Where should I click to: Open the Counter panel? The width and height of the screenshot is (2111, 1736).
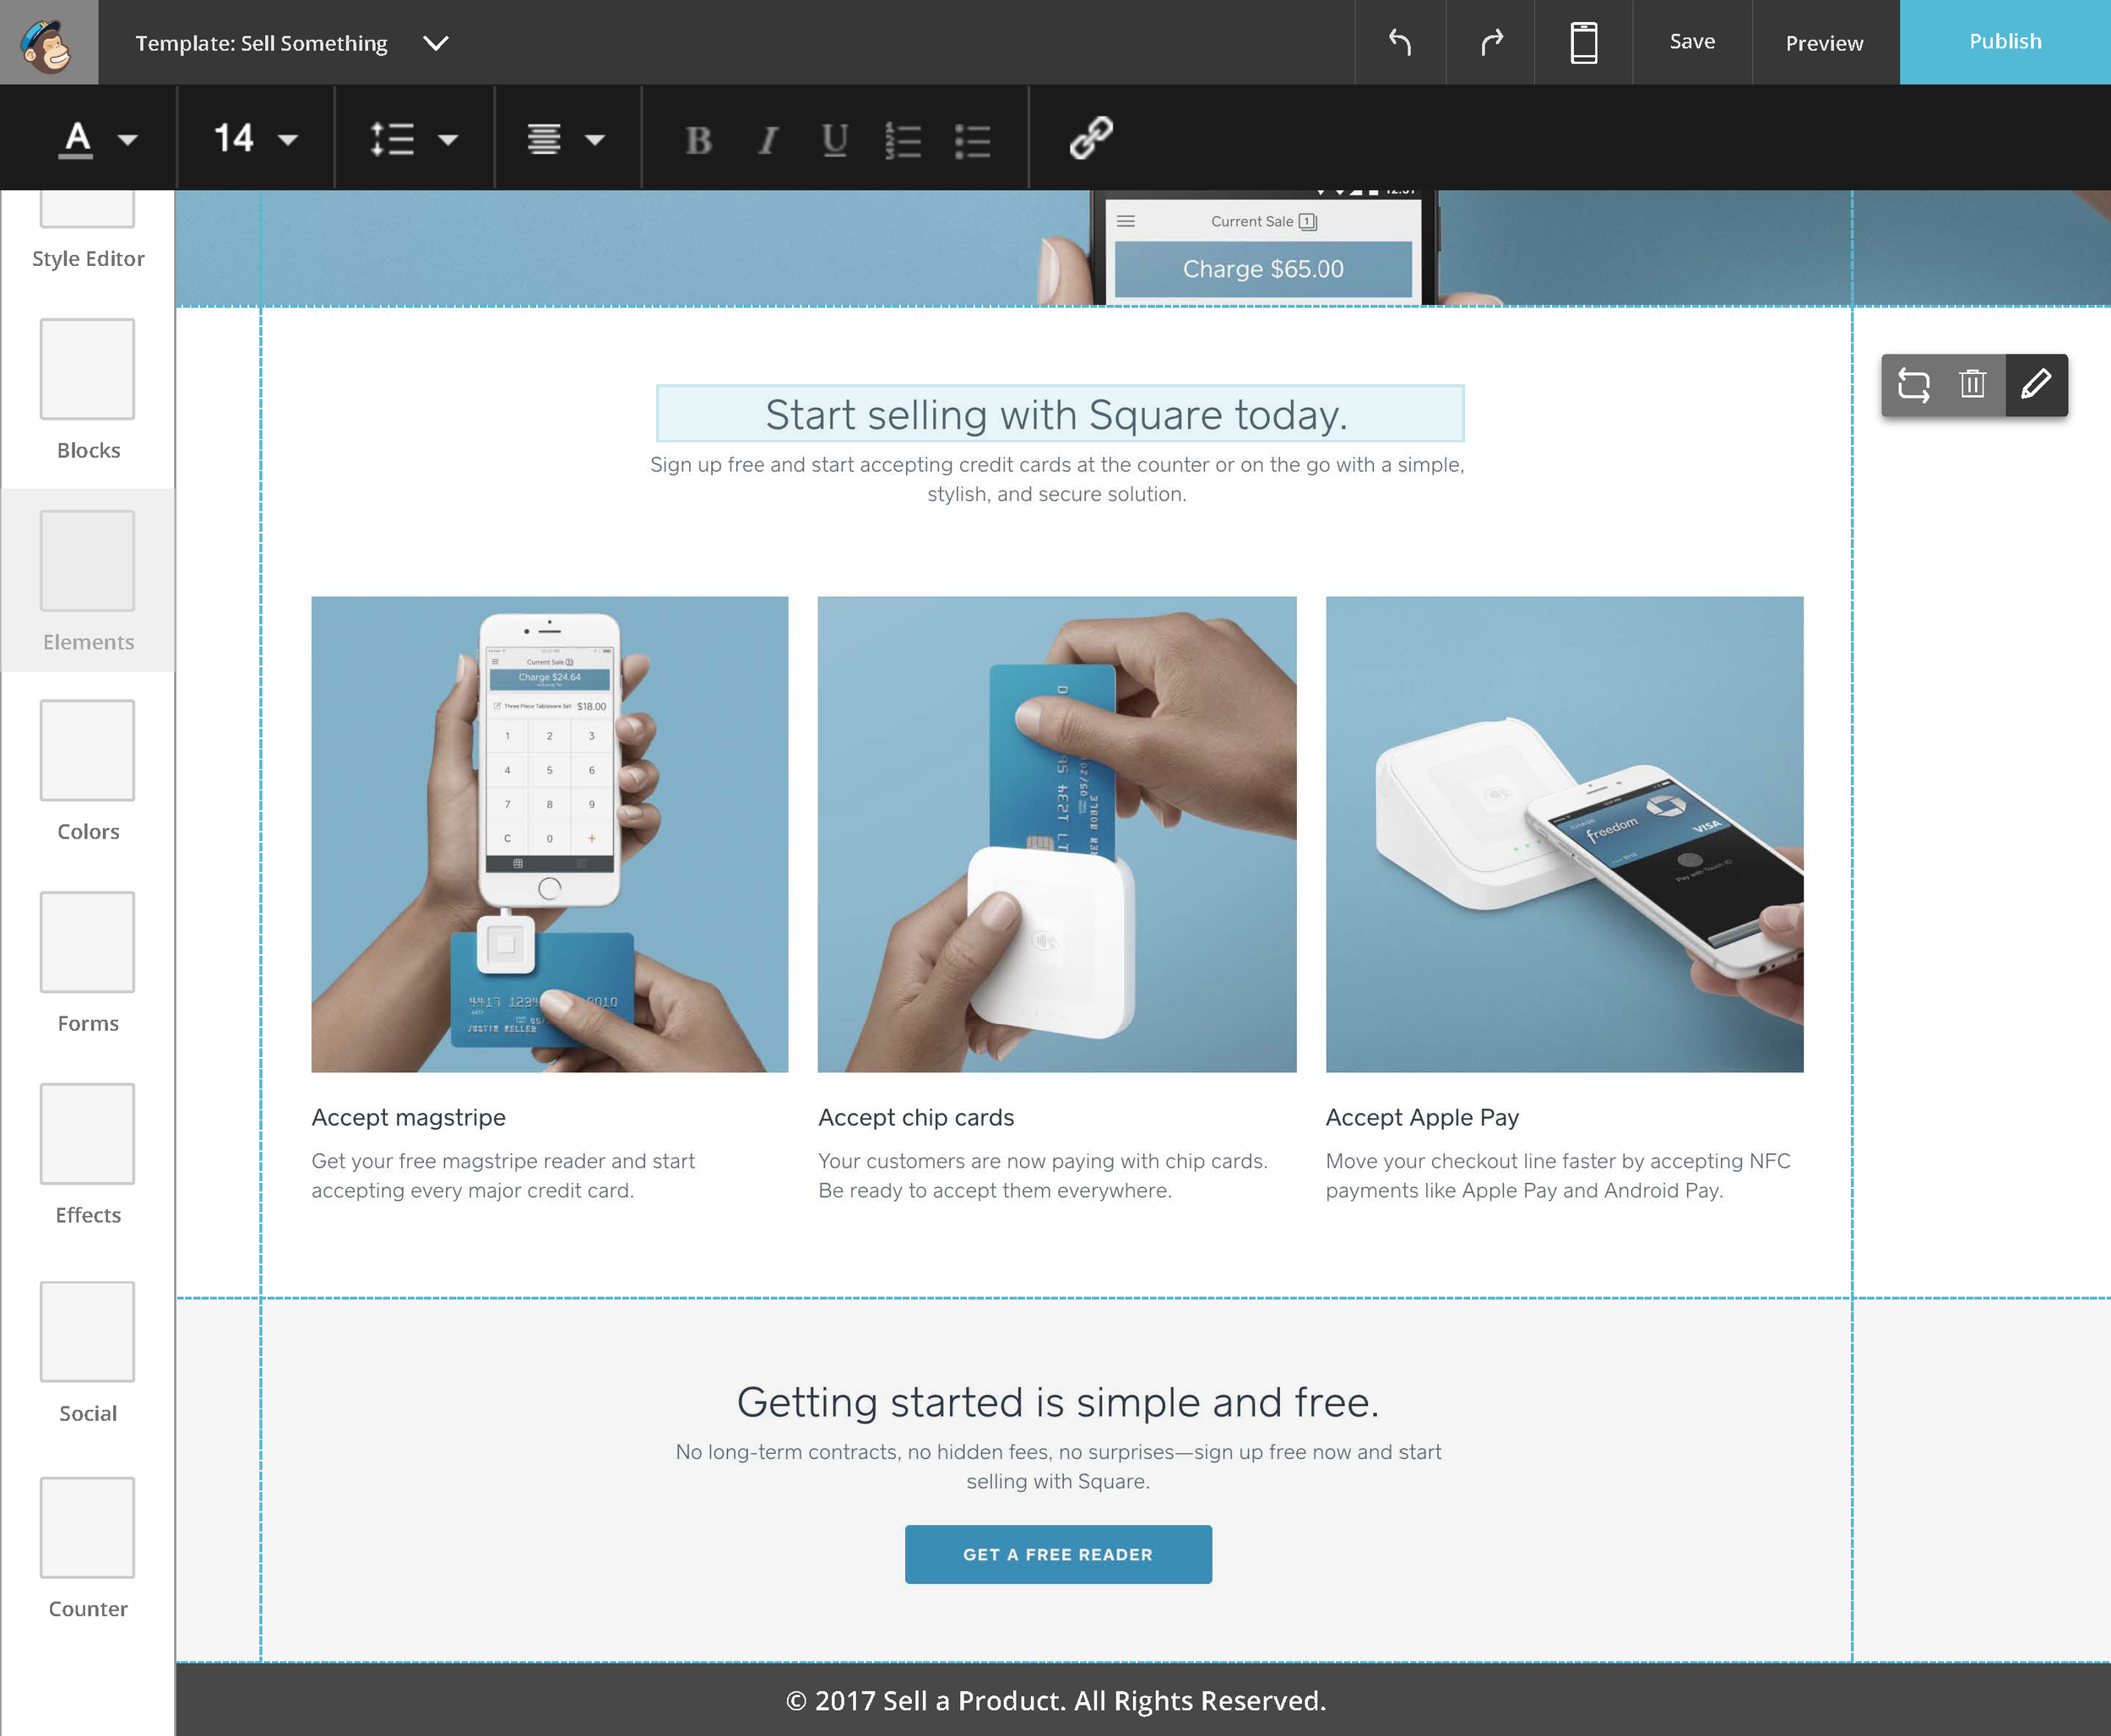(x=88, y=1549)
